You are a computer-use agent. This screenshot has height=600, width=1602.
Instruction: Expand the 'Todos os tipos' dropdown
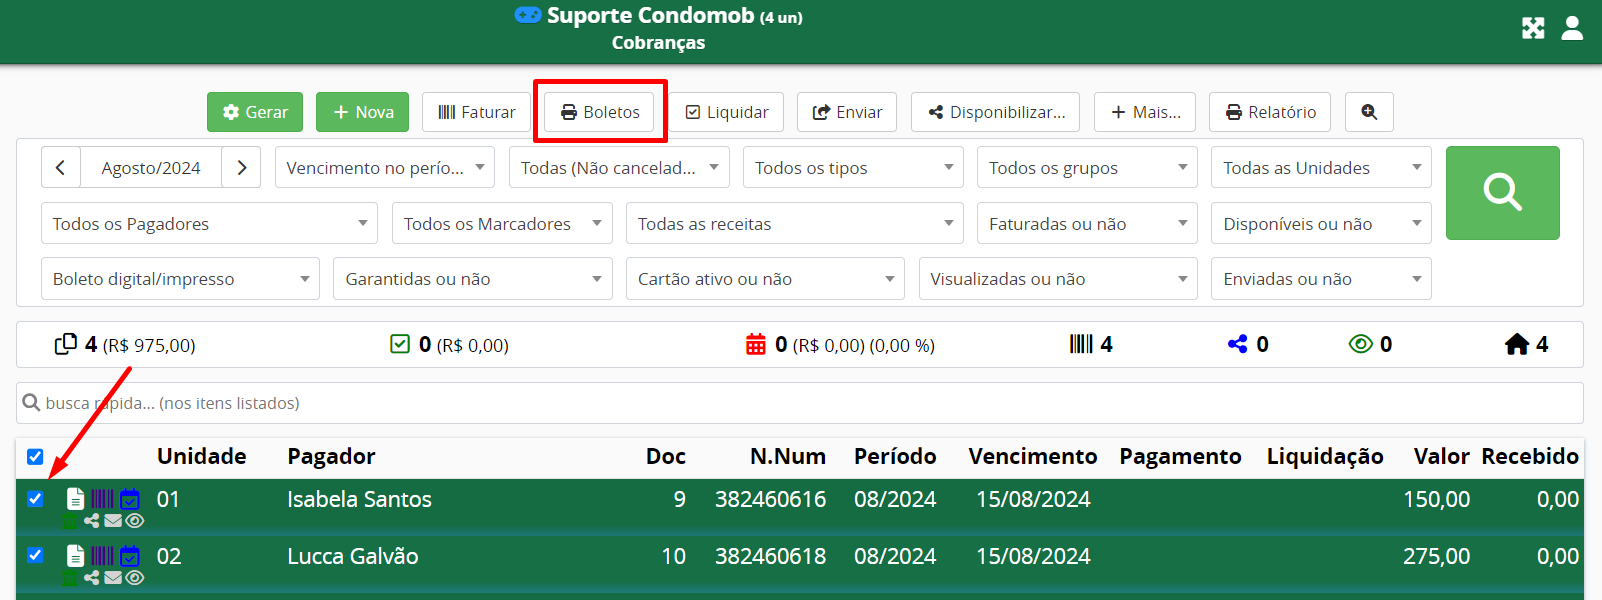pyautogui.click(x=853, y=168)
